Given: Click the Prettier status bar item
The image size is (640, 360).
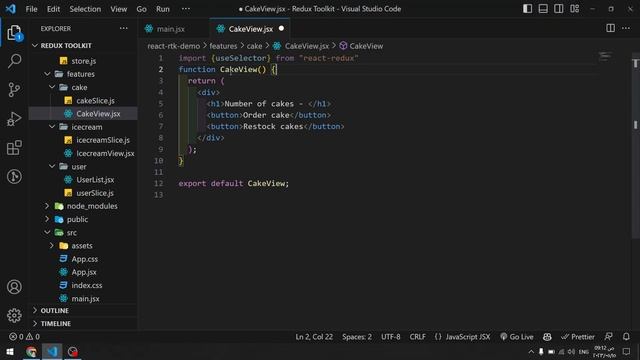Looking at the screenshot, I should click(578, 337).
